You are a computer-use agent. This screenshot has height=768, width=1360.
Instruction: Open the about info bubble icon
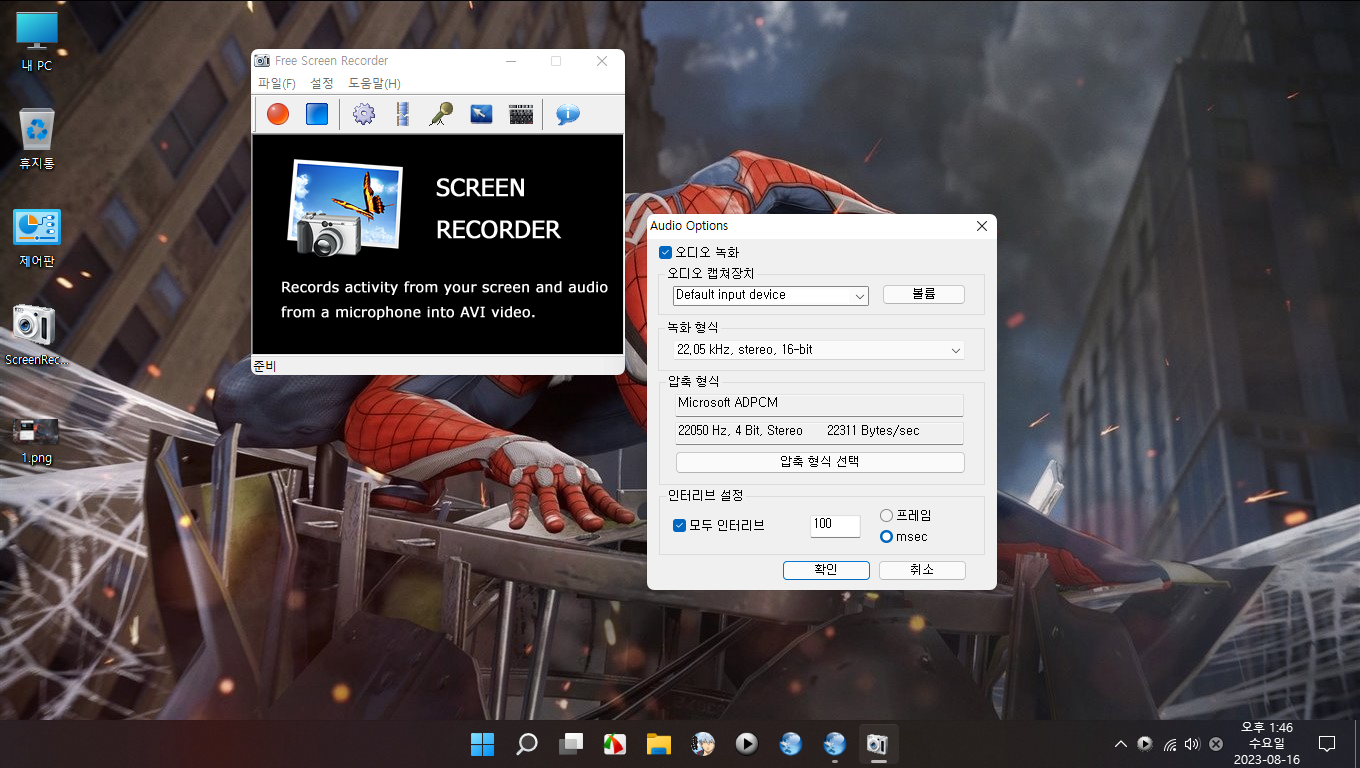568,114
